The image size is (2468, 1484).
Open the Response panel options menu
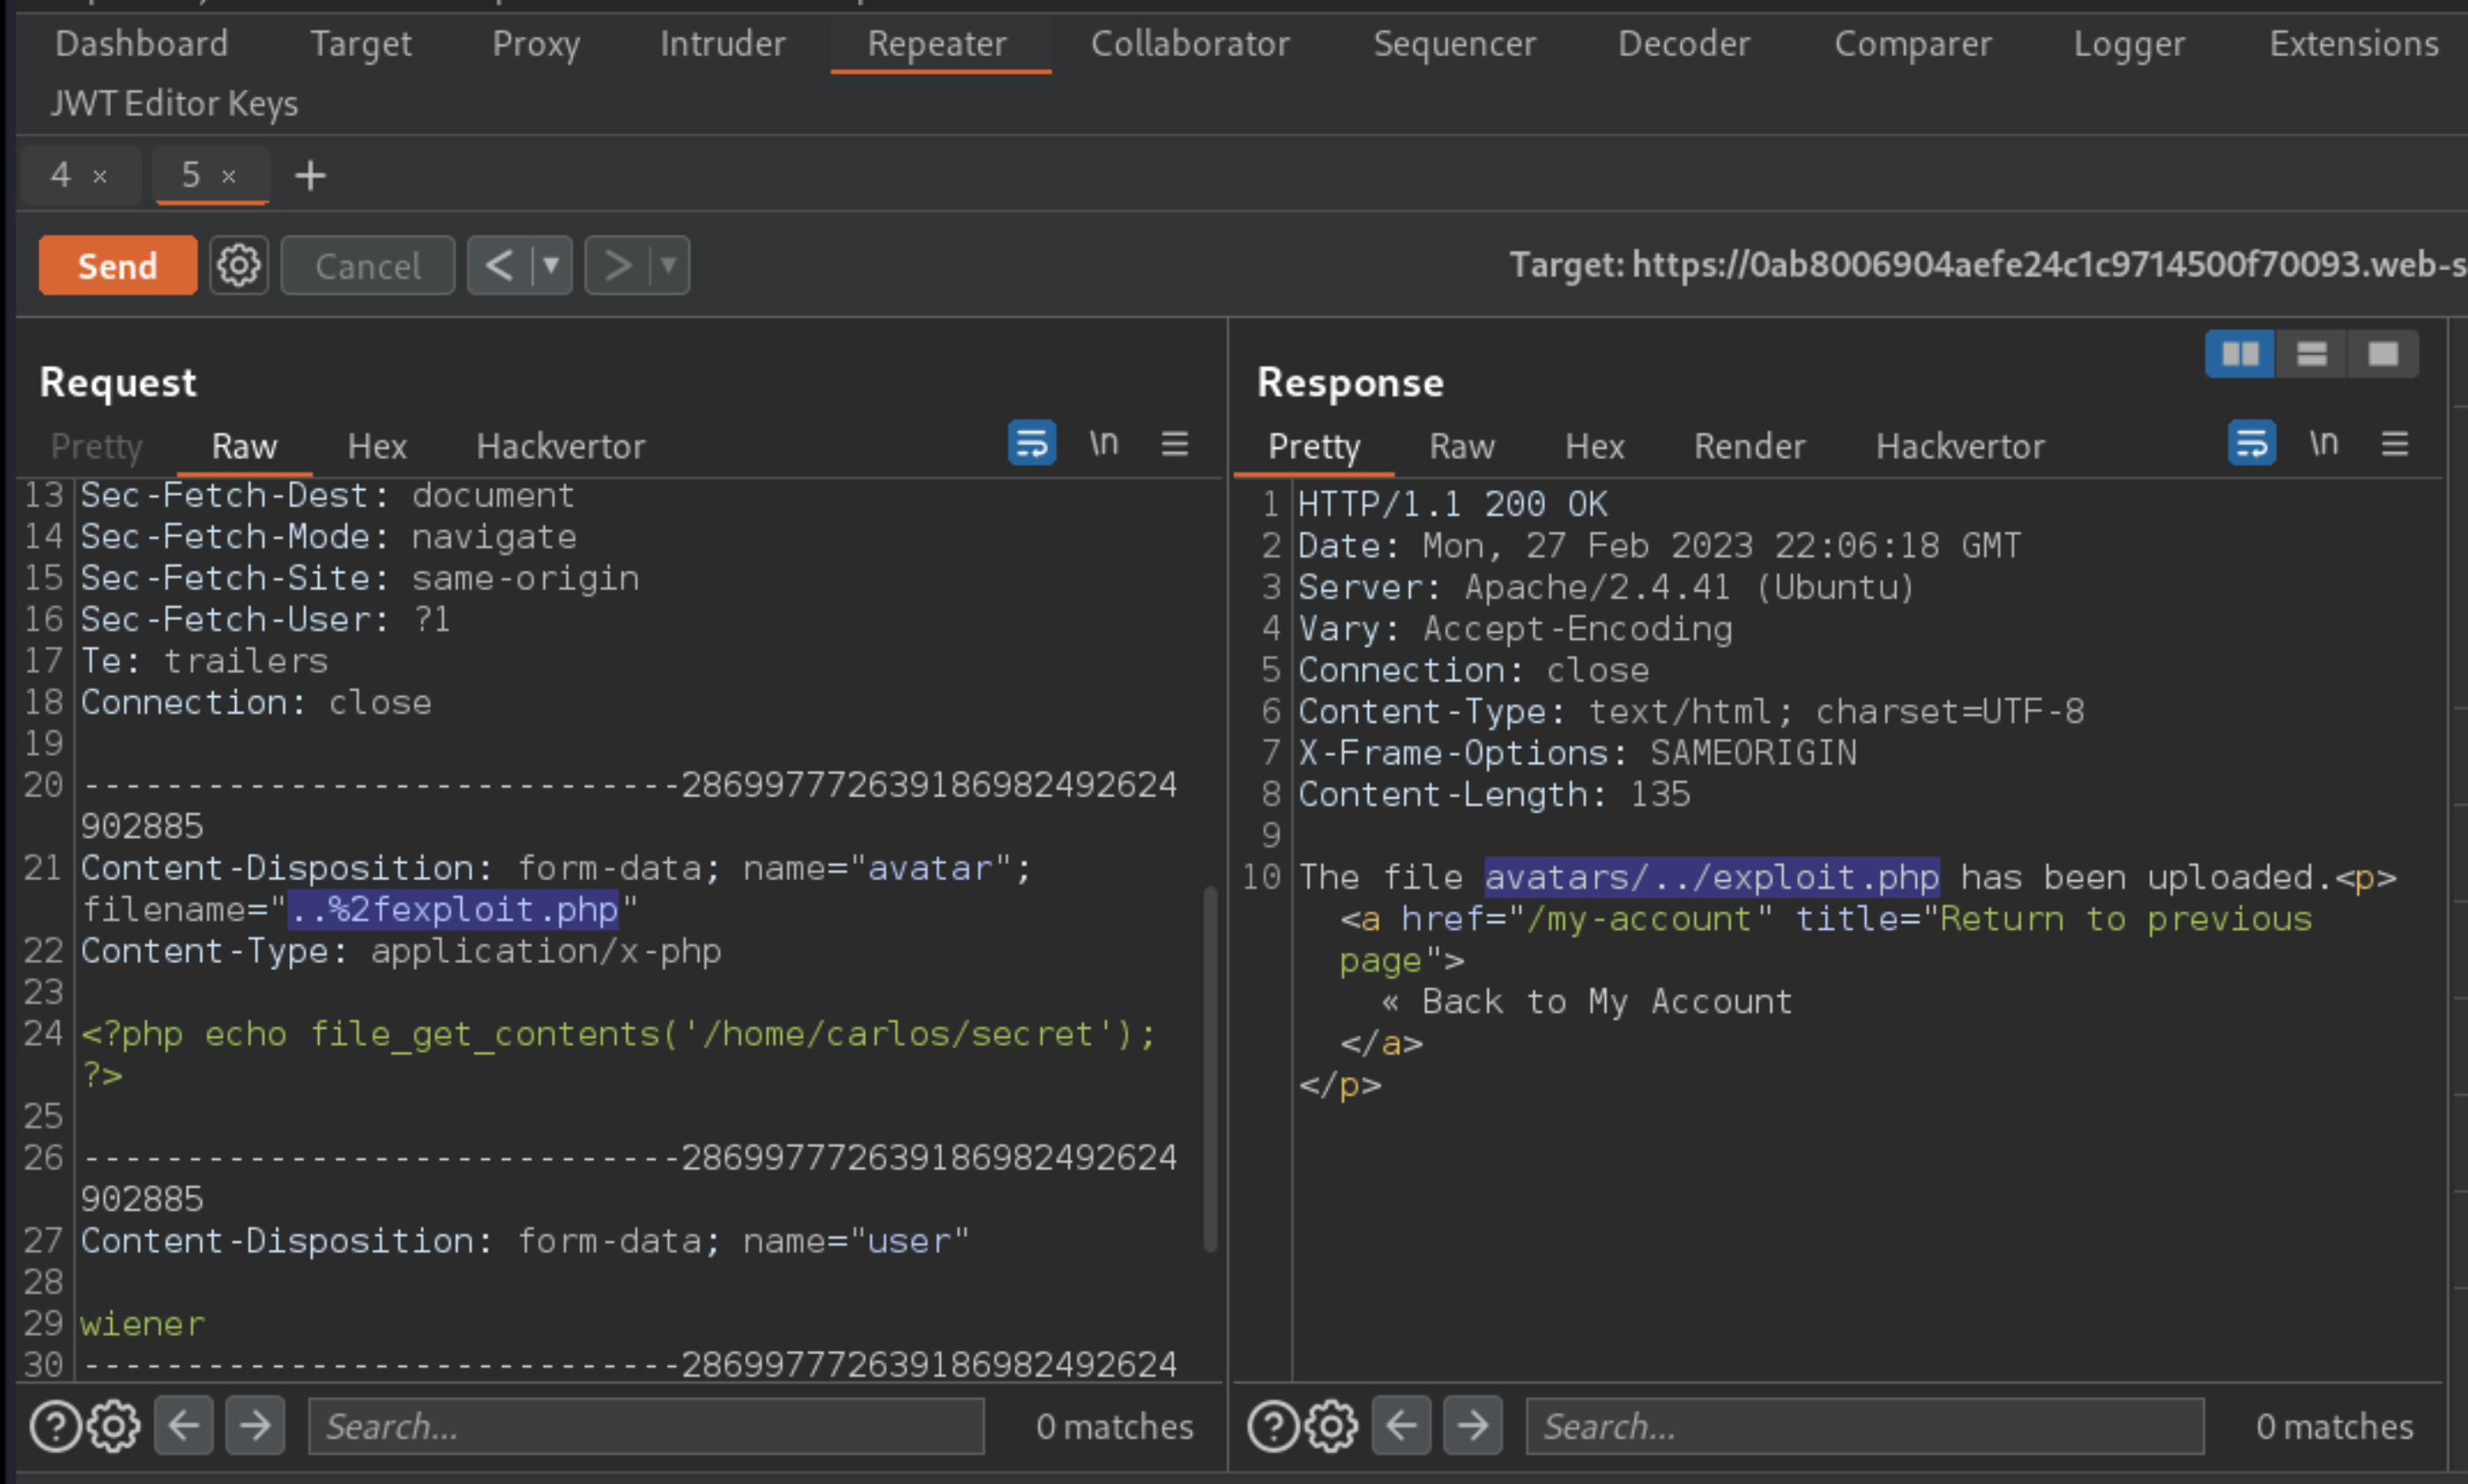[x=2395, y=443]
